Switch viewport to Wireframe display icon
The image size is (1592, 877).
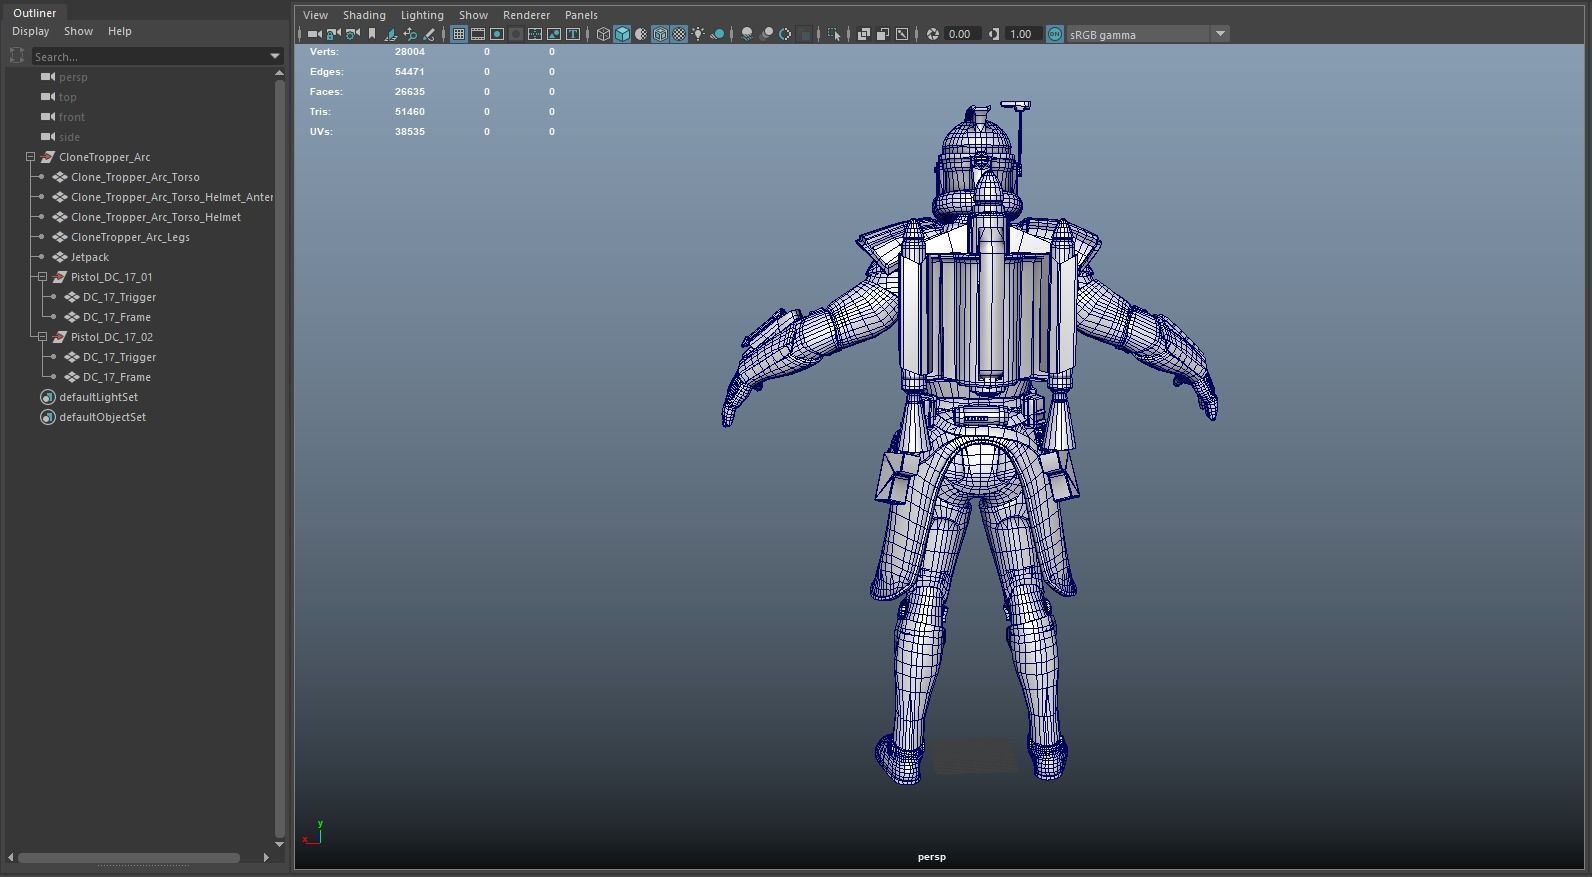(x=603, y=34)
